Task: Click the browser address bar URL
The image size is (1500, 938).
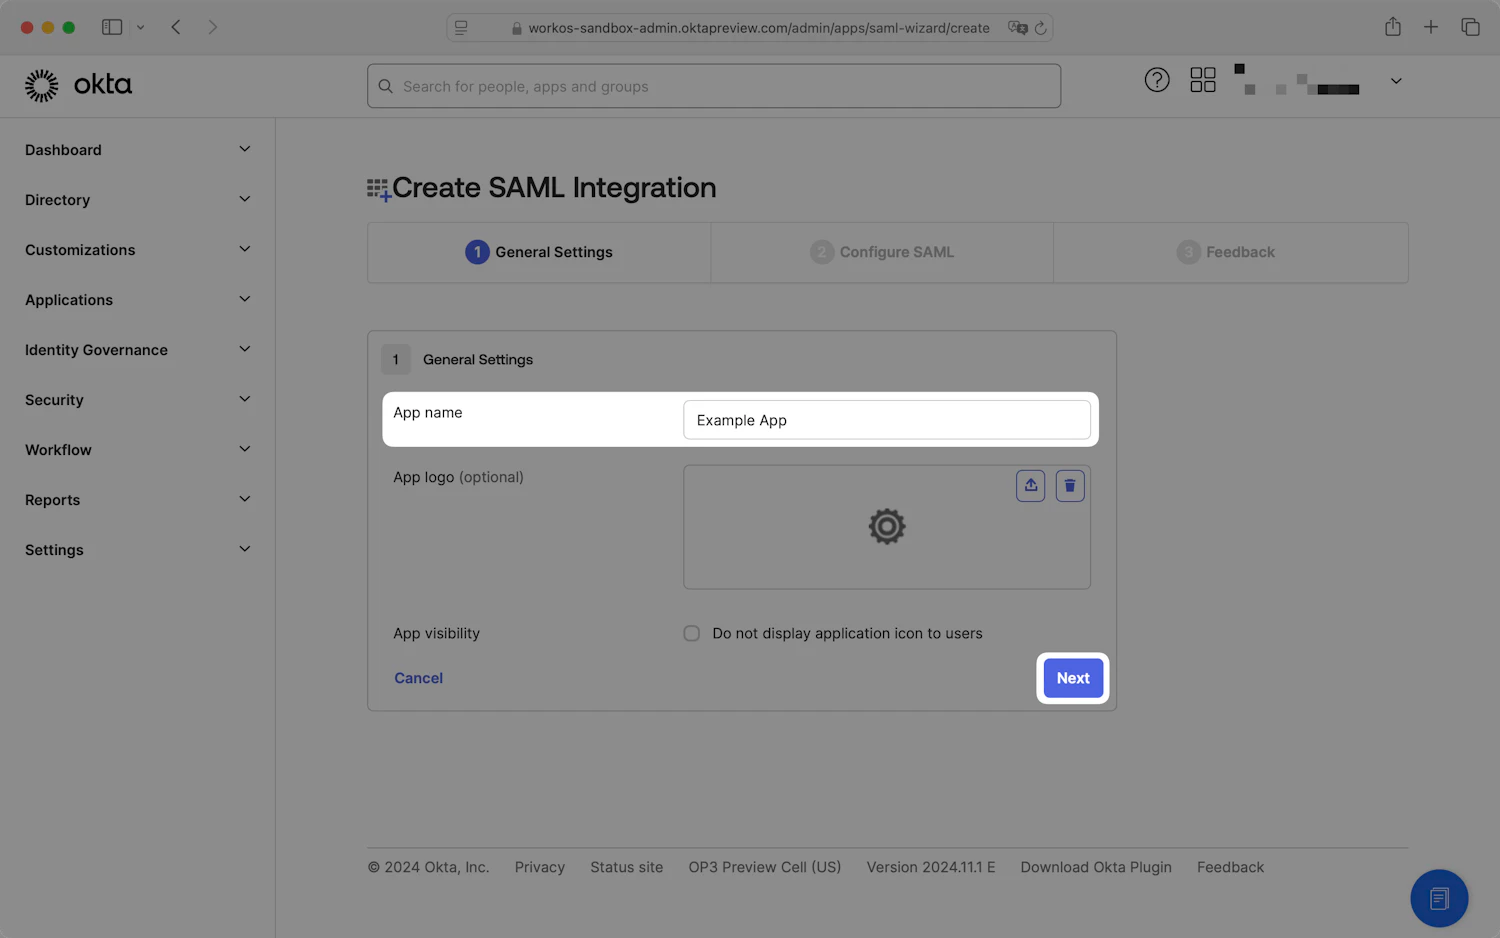Action: click(759, 28)
